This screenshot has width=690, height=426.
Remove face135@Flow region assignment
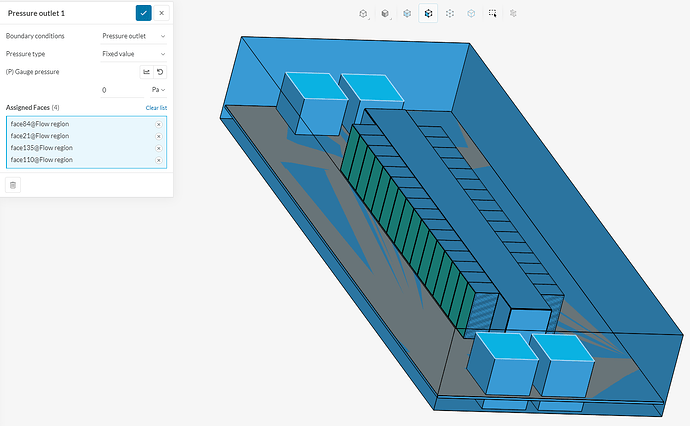(158, 148)
